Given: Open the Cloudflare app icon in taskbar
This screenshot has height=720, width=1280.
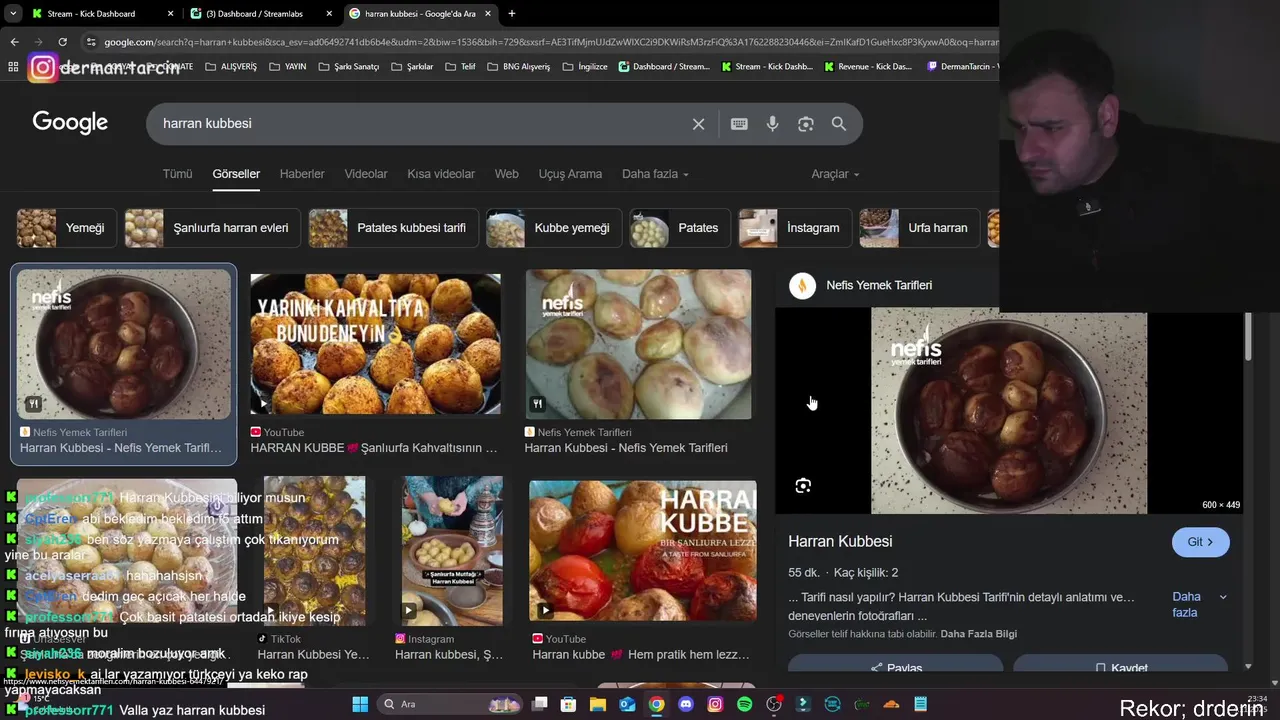Looking at the screenshot, I should click(x=891, y=704).
